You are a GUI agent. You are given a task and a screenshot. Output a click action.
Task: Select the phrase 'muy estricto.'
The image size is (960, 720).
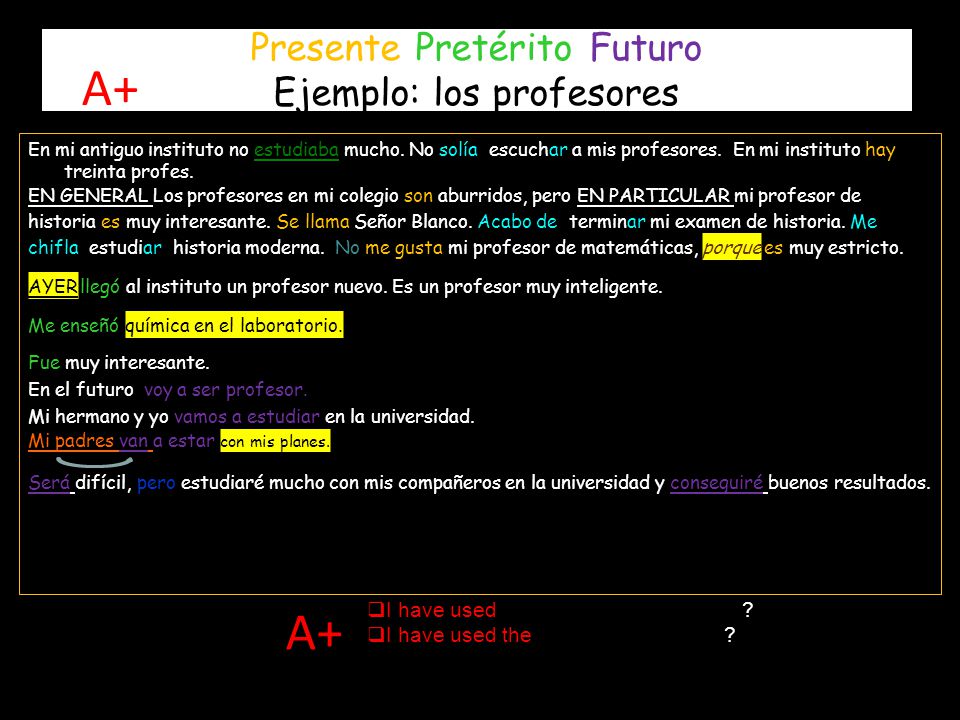(x=846, y=248)
